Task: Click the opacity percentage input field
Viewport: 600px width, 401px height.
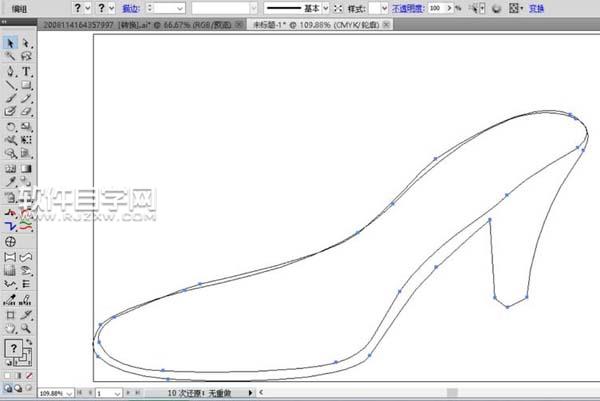Action: (x=437, y=7)
